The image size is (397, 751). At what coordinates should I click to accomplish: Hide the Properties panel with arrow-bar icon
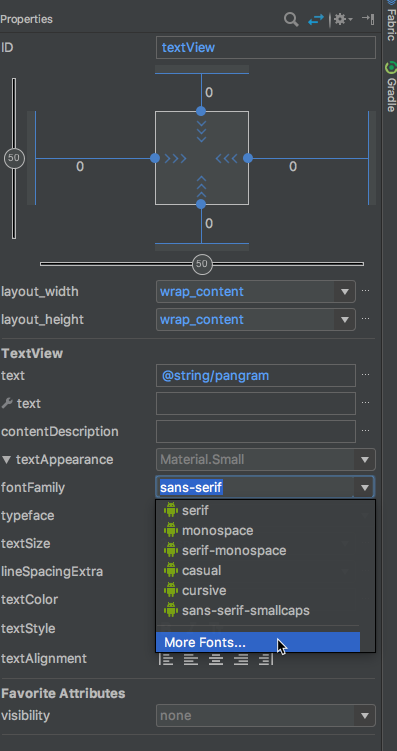[x=368, y=19]
